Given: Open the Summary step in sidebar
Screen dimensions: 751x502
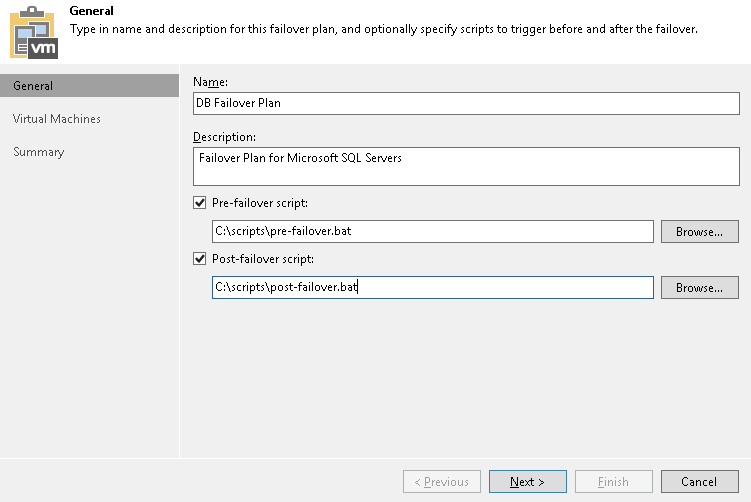Looking at the screenshot, I should coord(39,152).
